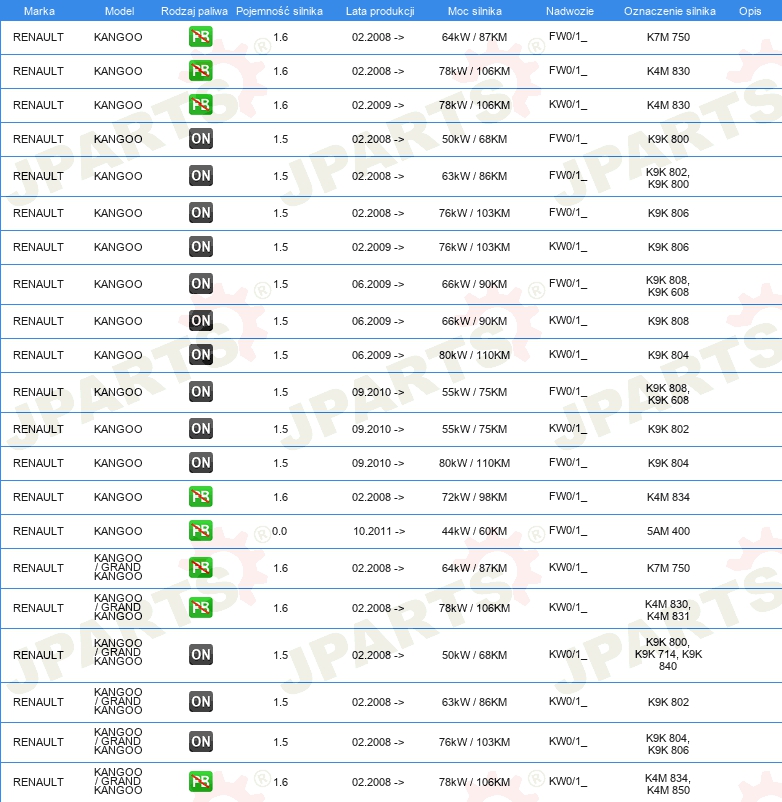Click the ON icon for 09.2010 K9K 804 FW0/1_

[x=200, y=462]
